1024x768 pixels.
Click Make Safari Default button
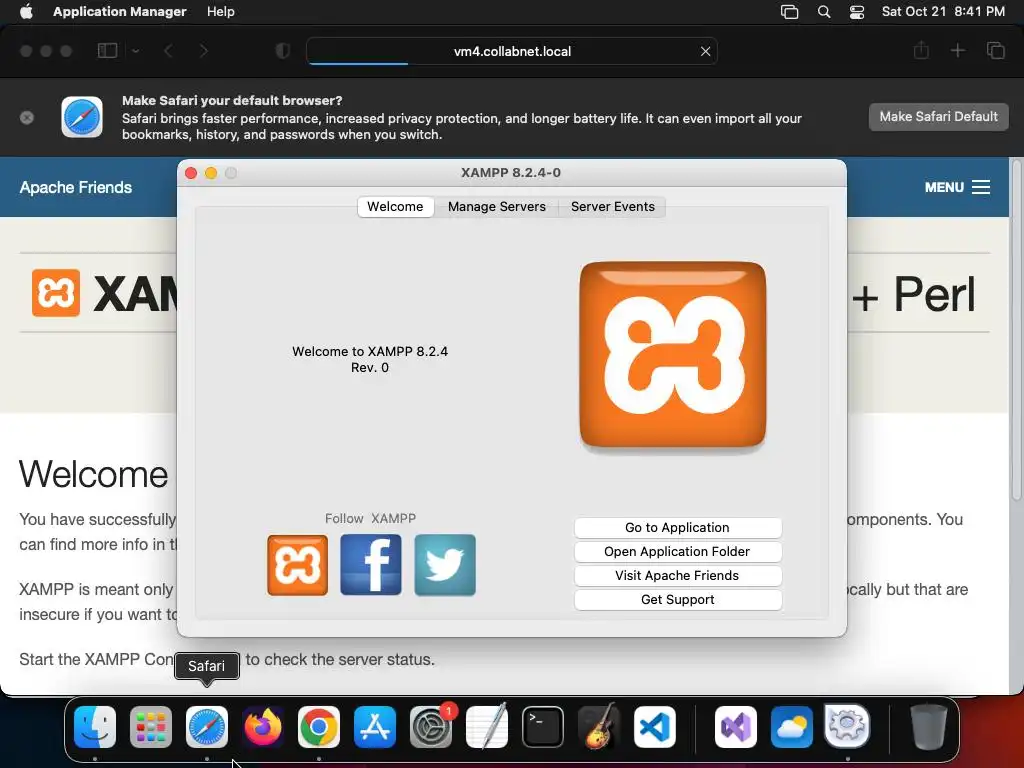coord(938,117)
